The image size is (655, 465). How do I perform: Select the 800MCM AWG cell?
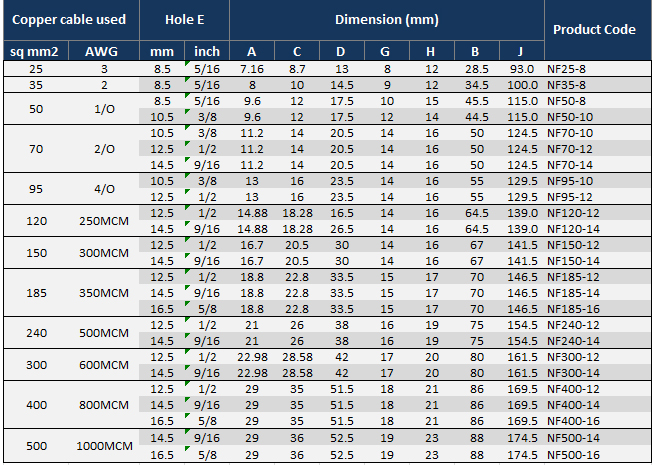[x=104, y=405]
